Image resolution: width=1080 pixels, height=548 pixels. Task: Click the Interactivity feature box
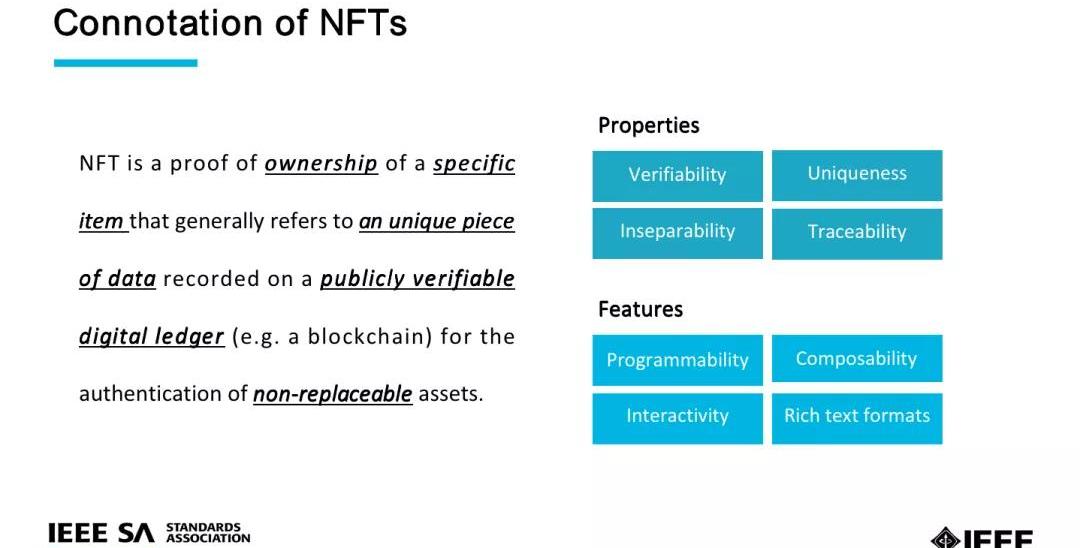click(677, 419)
